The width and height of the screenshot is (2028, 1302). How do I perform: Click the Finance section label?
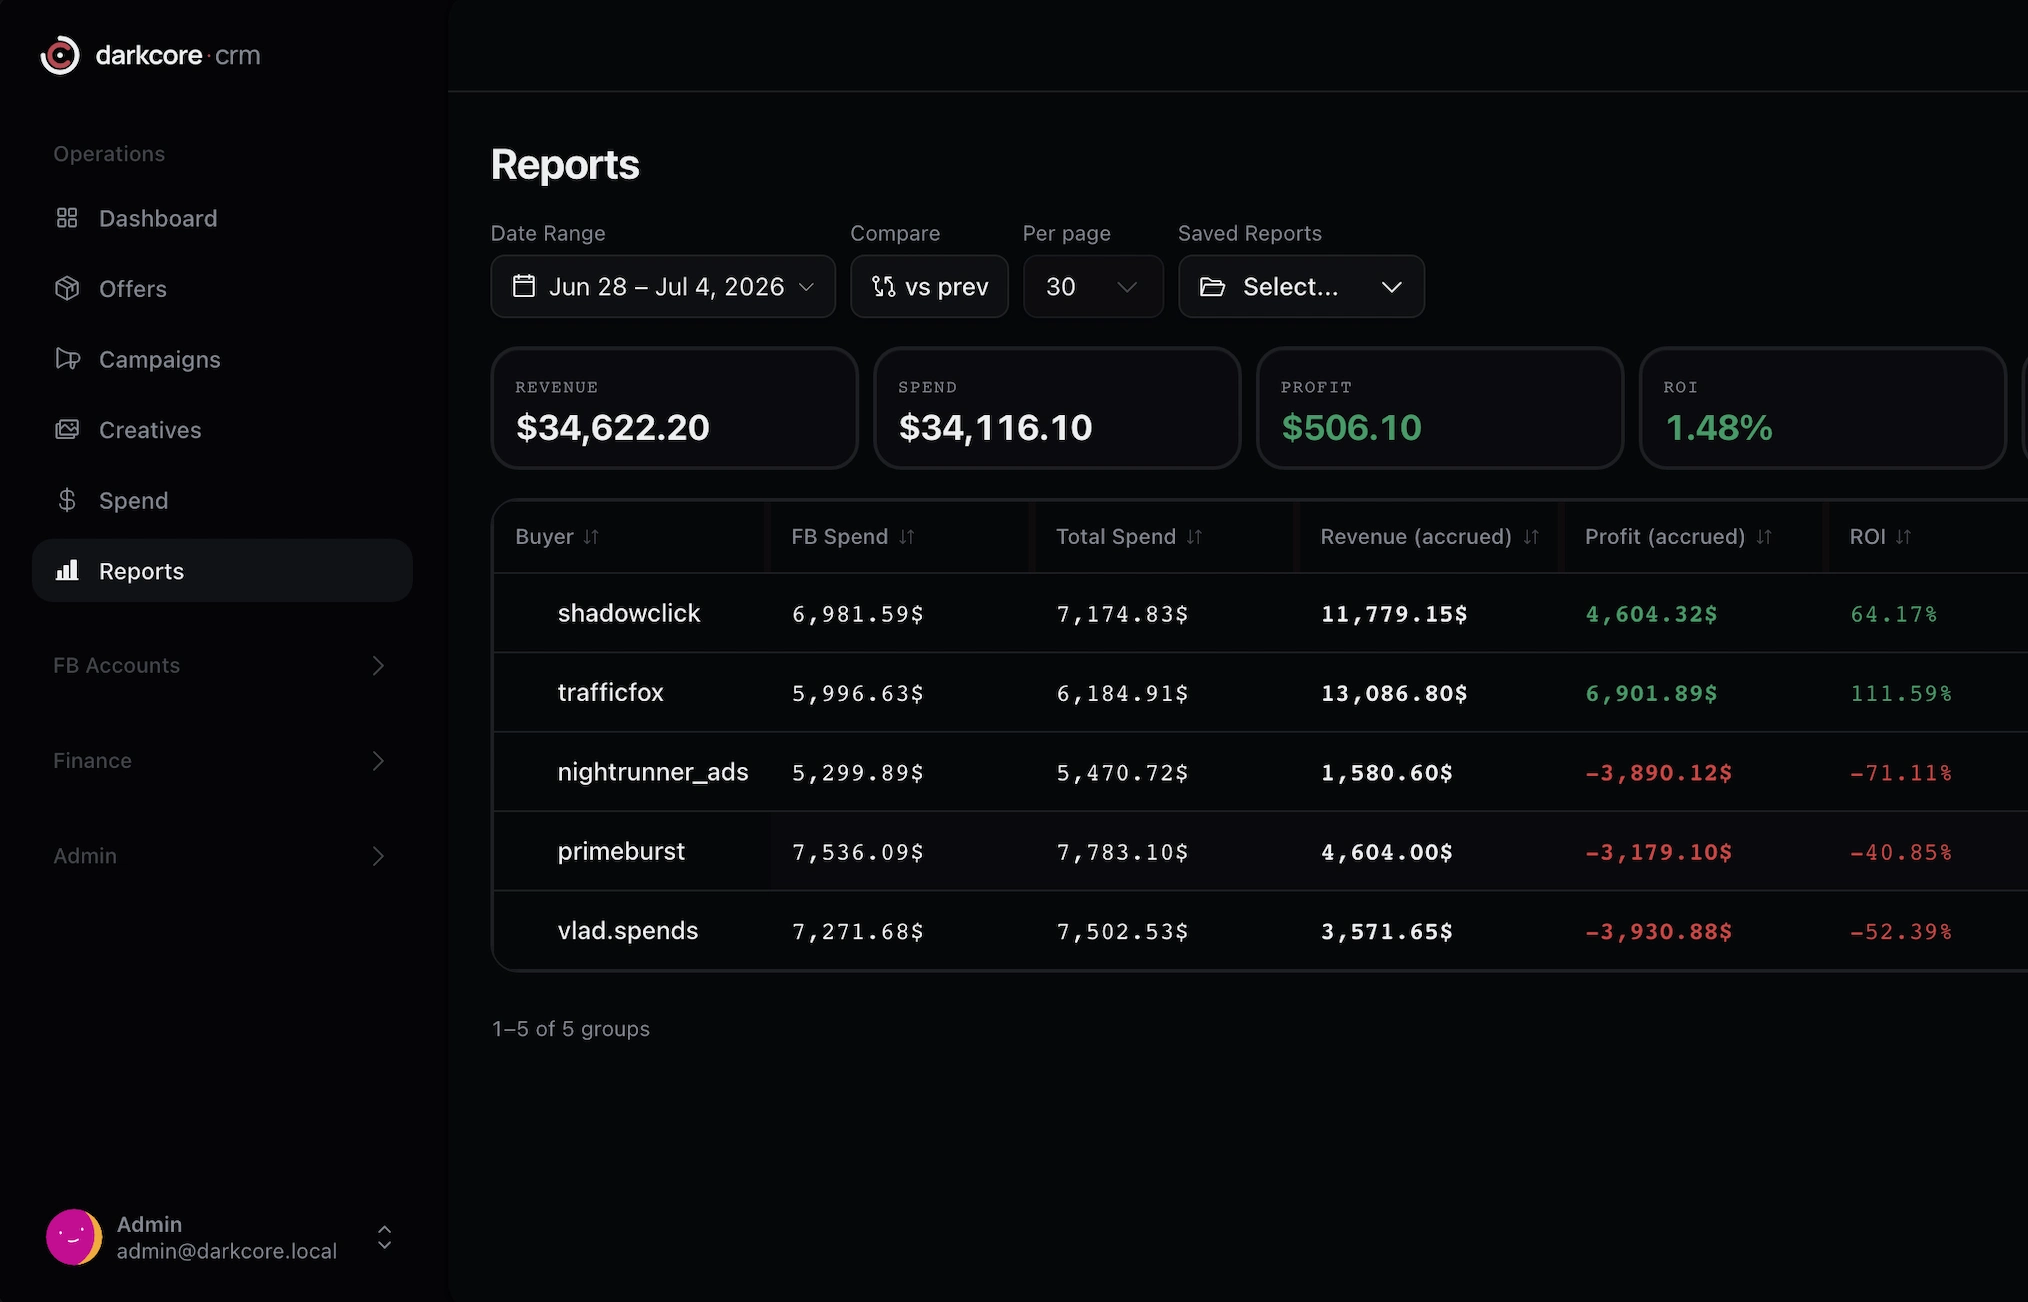92,760
